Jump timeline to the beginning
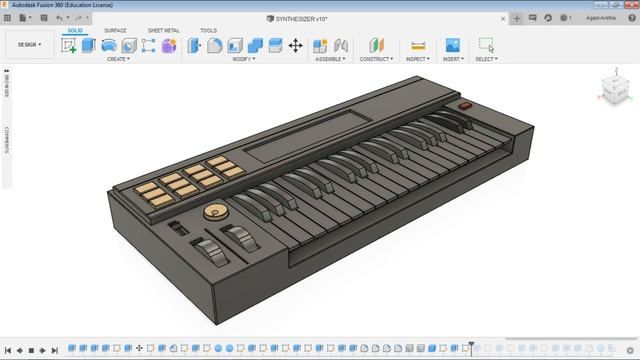The height and width of the screenshot is (360, 640). (x=8, y=351)
